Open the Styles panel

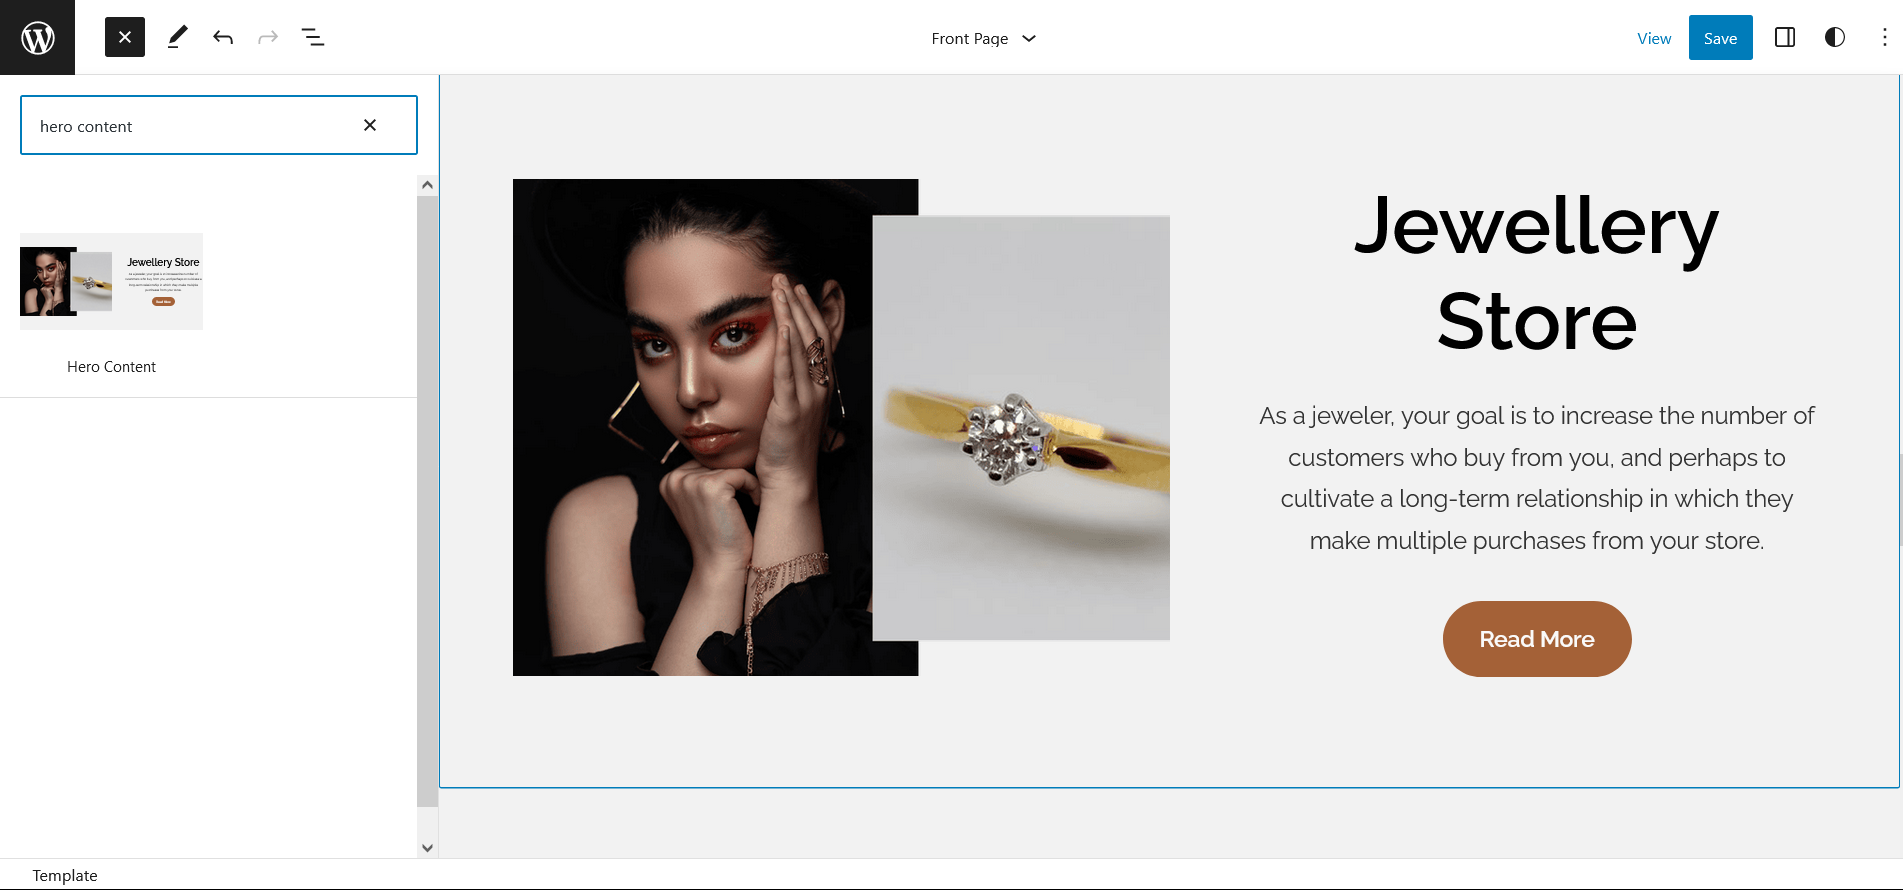(1835, 38)
